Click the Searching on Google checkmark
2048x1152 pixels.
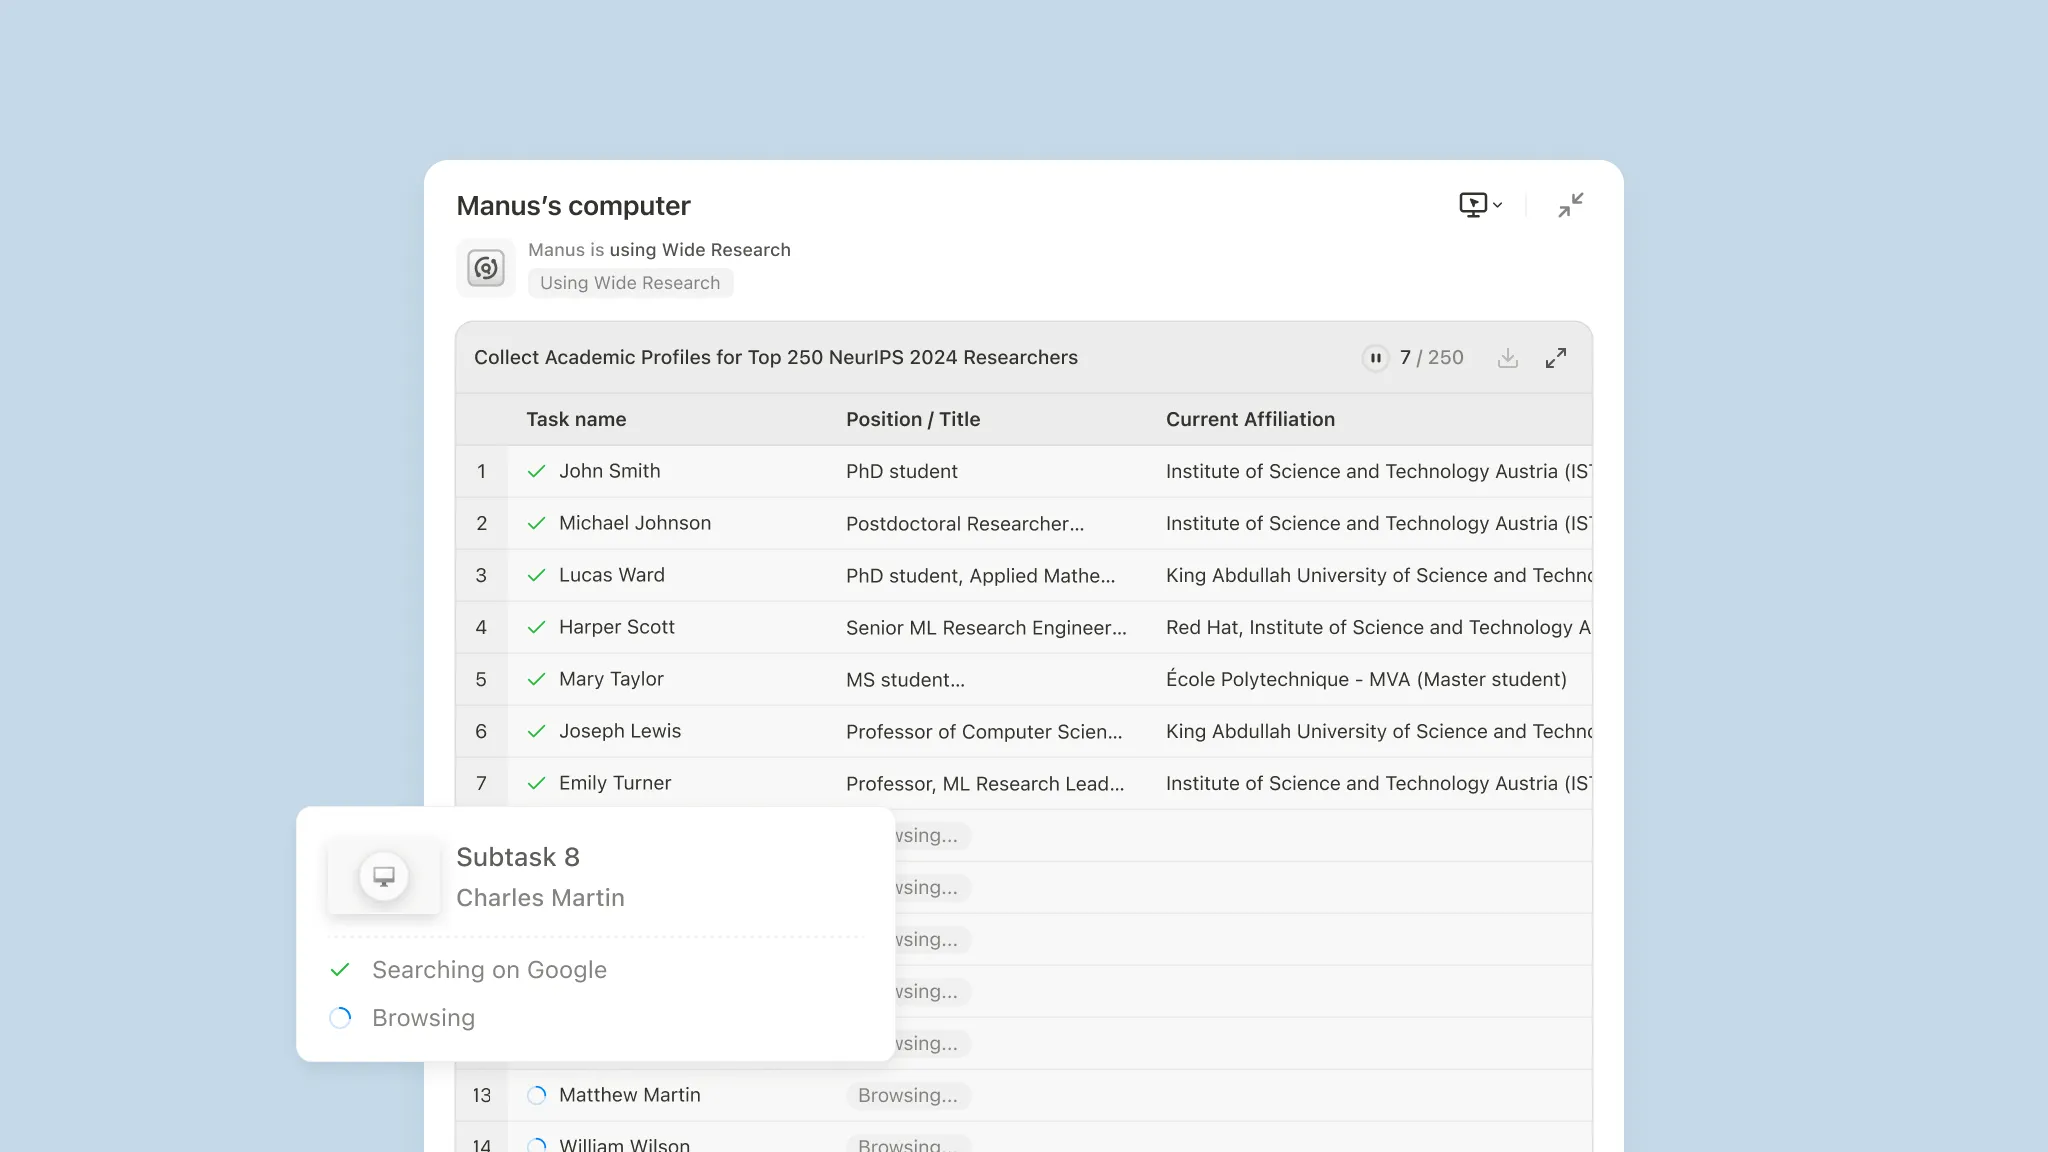(x=340, y=970)
